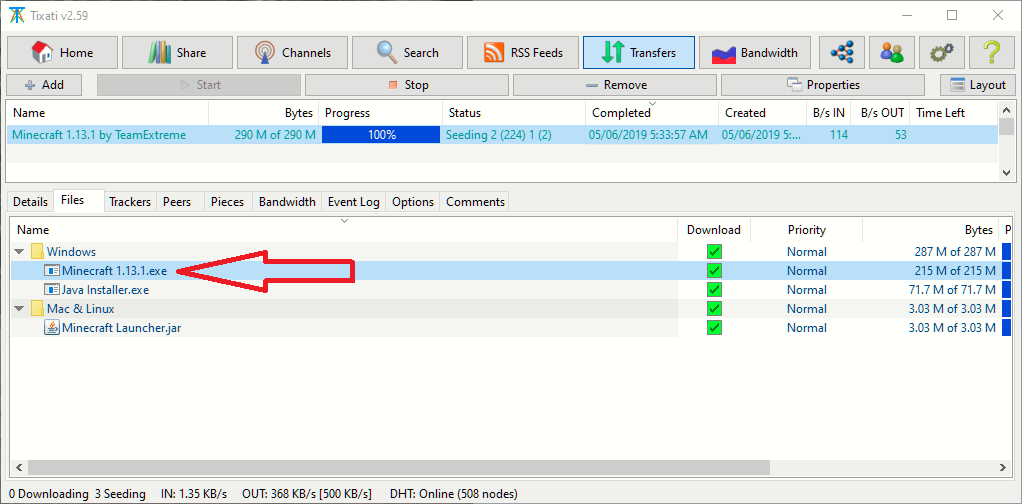1022x504 pixels.
Task: Select Minecraft 1.13.1 by TeamExtreme transfer
Action: [x=502, y=135]
